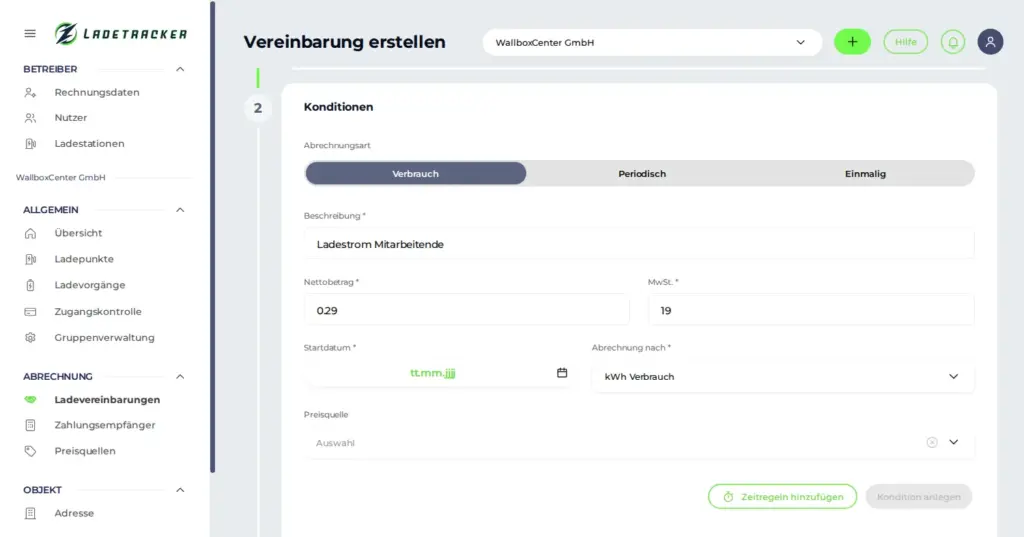
Task: Click the MwSt. input field
Action: pos(810,311)
